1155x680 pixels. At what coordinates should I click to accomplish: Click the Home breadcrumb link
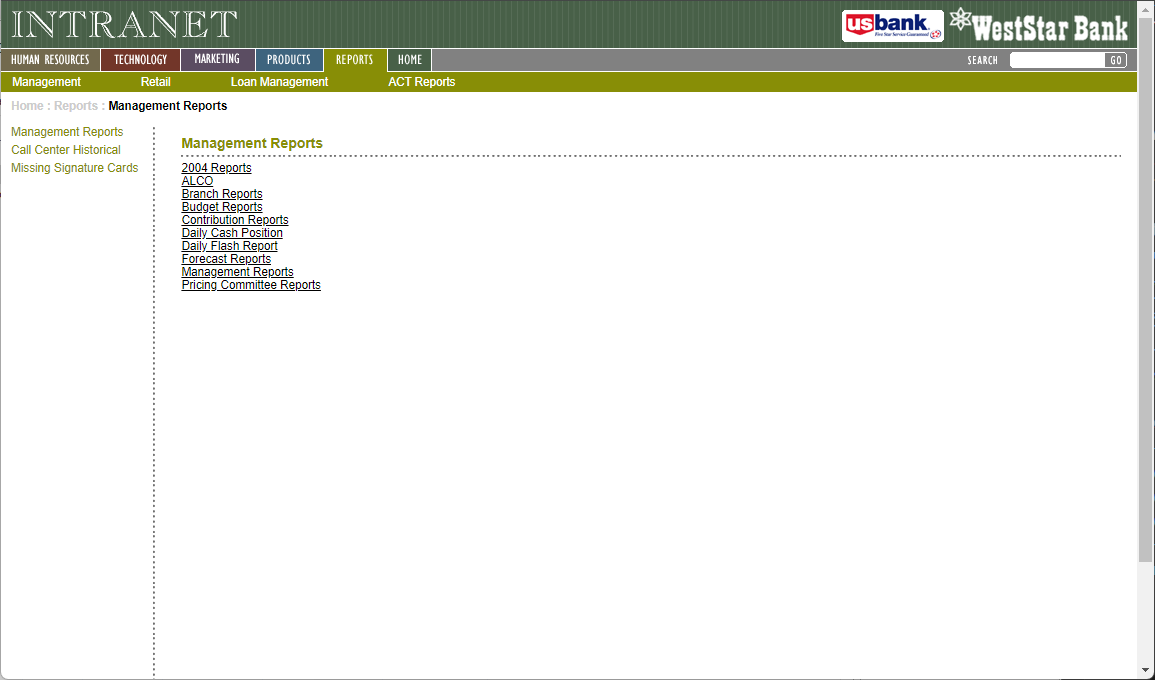click(x=27, y=106)
